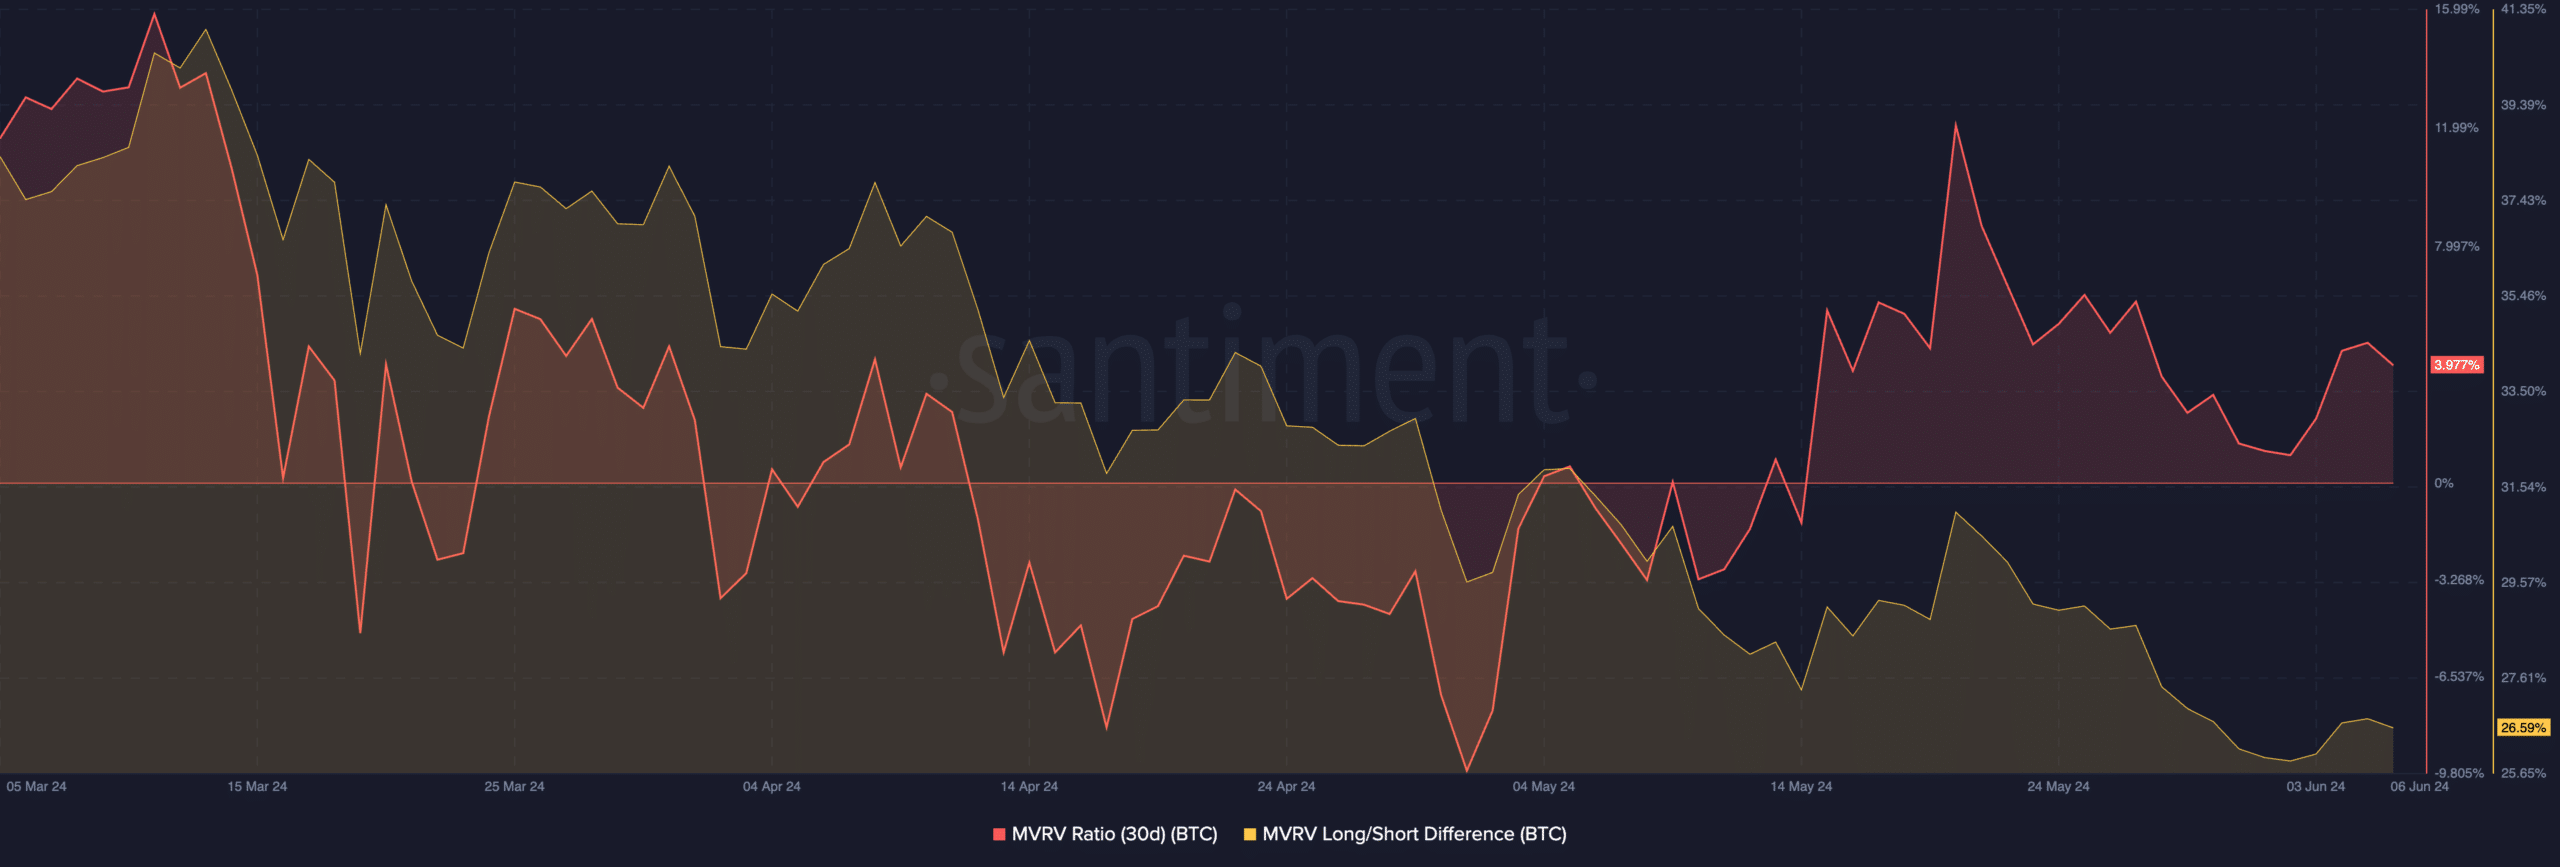Screen dimensions: 2560x867
Task: Click the 31.54% axis label
Action: (x=2523, y=488)
